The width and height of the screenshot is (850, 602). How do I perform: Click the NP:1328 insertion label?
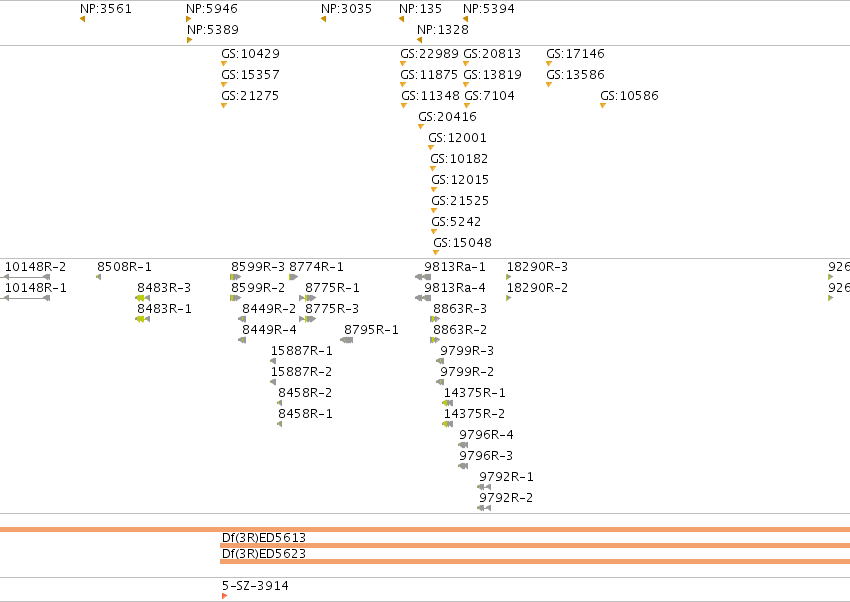[443, 30]
